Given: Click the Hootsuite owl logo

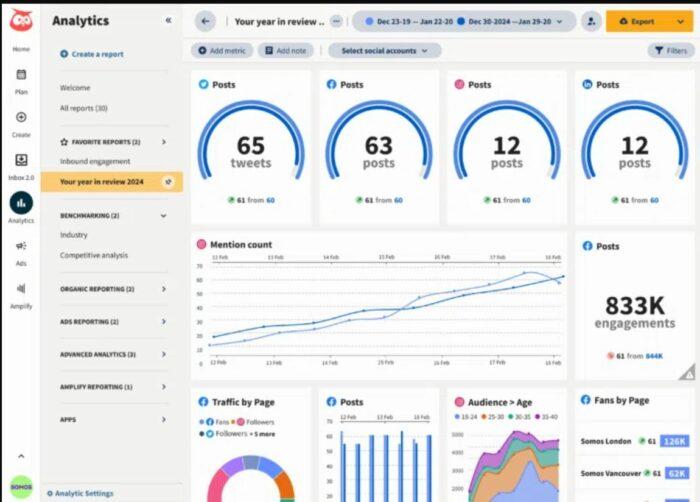Looking at the screenshot, I should click(21, 20).
